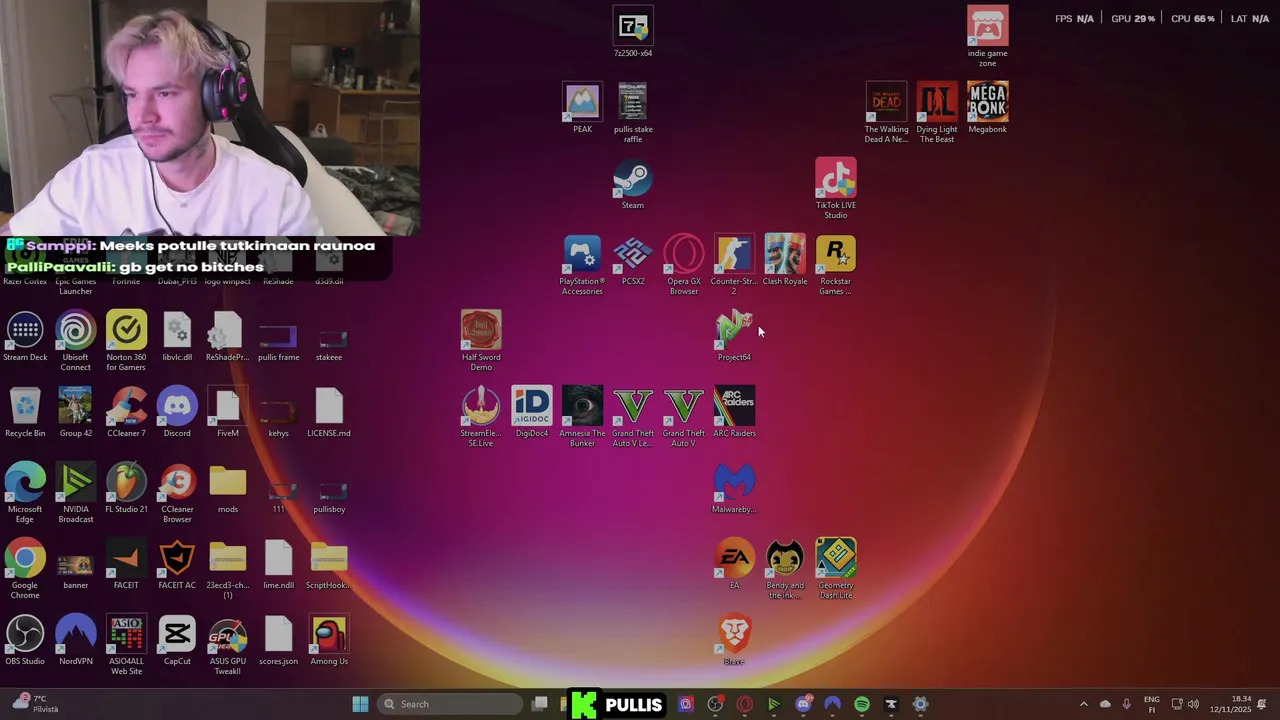Image resolution: width=1280 pixels, height=720 pixels.
Task: Open the ASIO4ALL Web Site shortcut
Action: point(126,645)
